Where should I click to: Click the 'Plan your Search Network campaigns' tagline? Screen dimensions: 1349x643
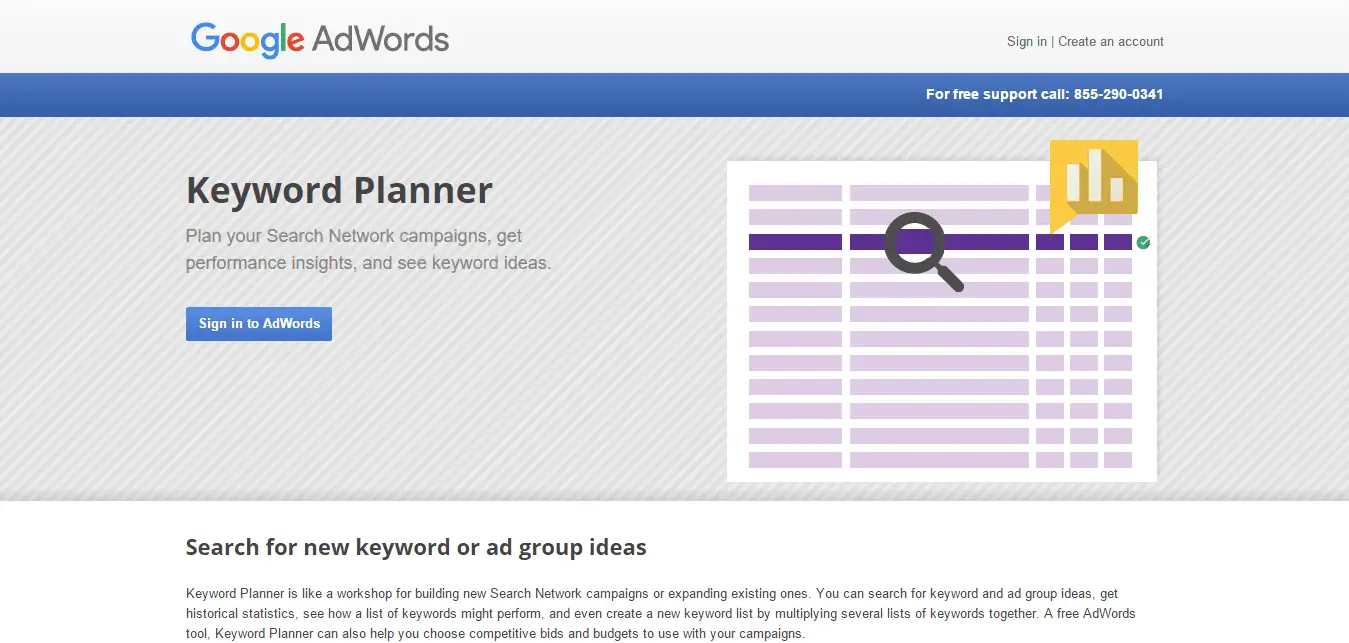[368, 250]
